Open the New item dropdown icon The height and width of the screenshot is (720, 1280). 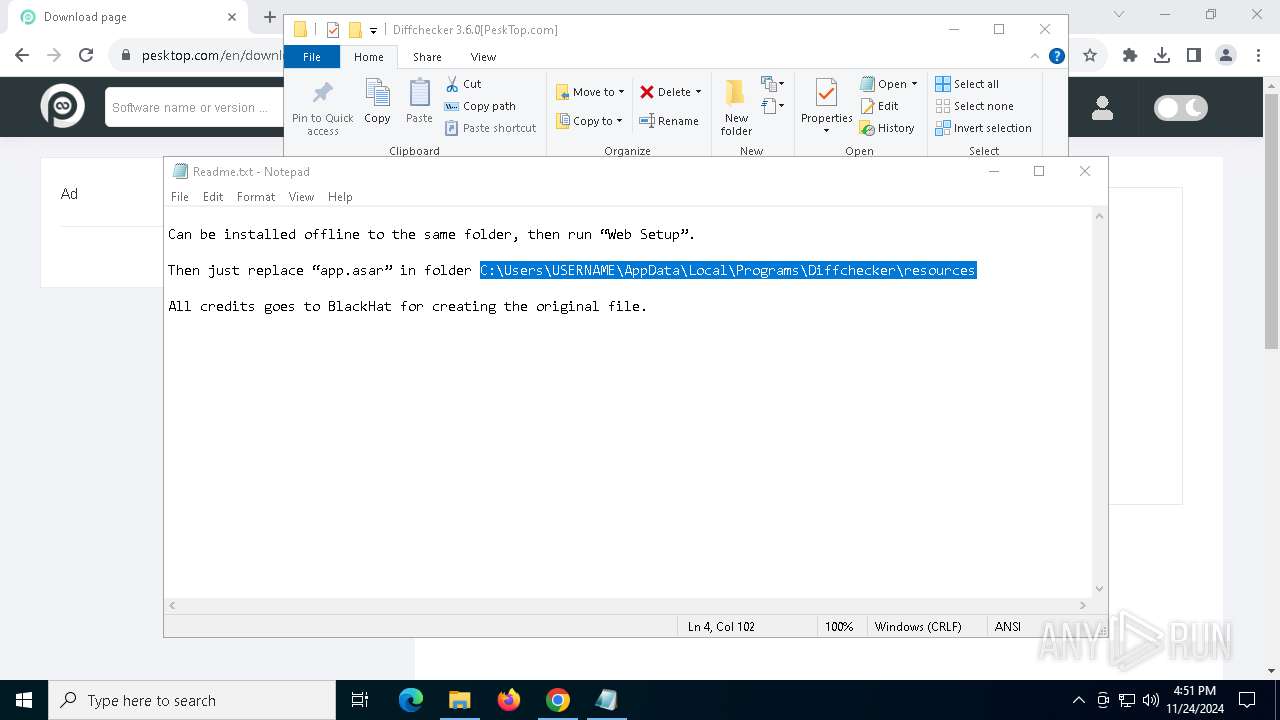pyautogui.click(x=772, y=84)
